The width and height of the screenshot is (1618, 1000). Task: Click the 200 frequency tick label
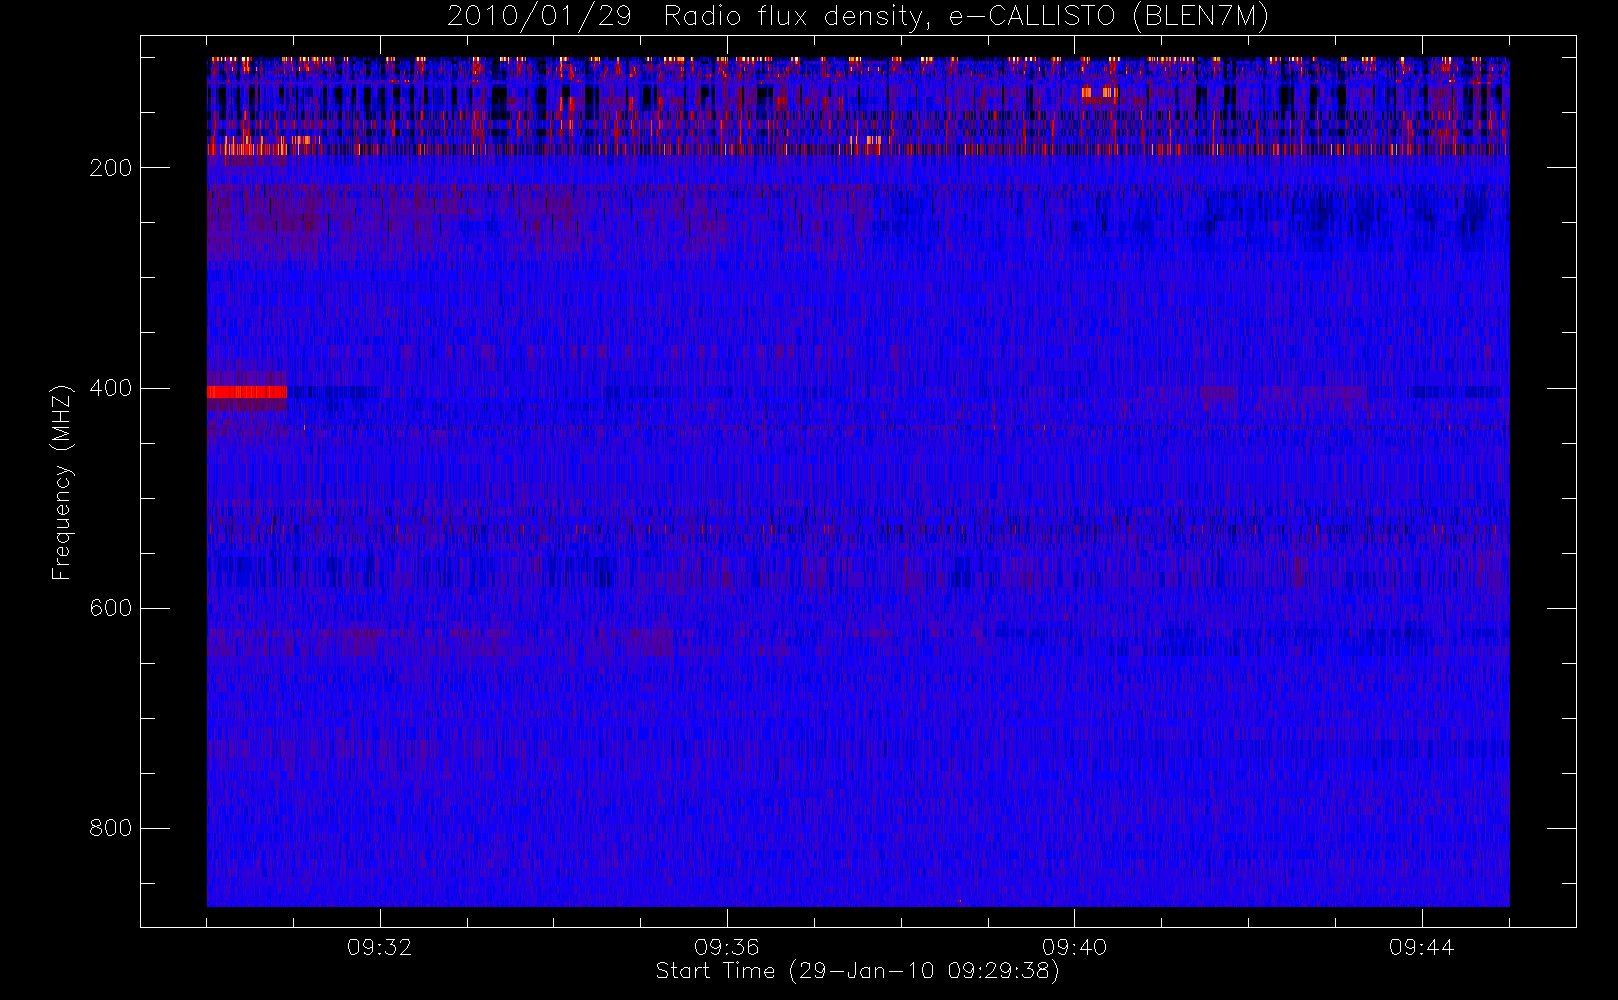point(110,168)
